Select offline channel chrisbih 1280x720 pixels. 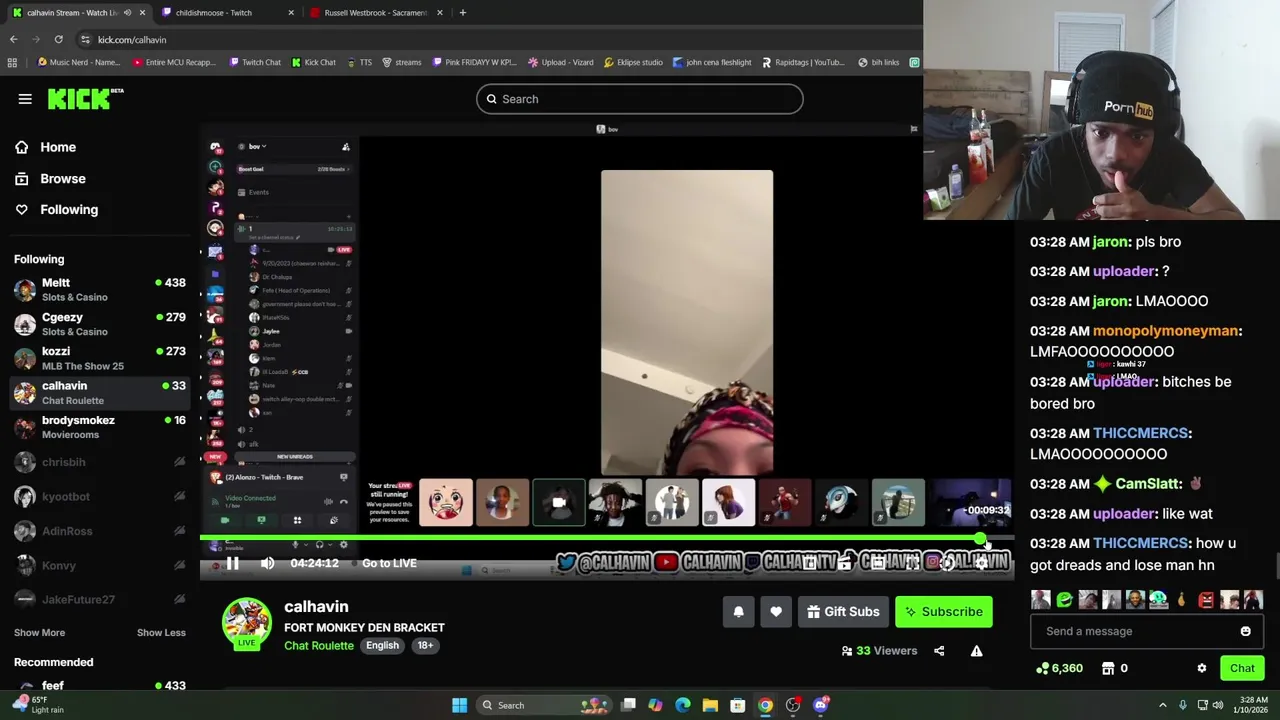100,462
